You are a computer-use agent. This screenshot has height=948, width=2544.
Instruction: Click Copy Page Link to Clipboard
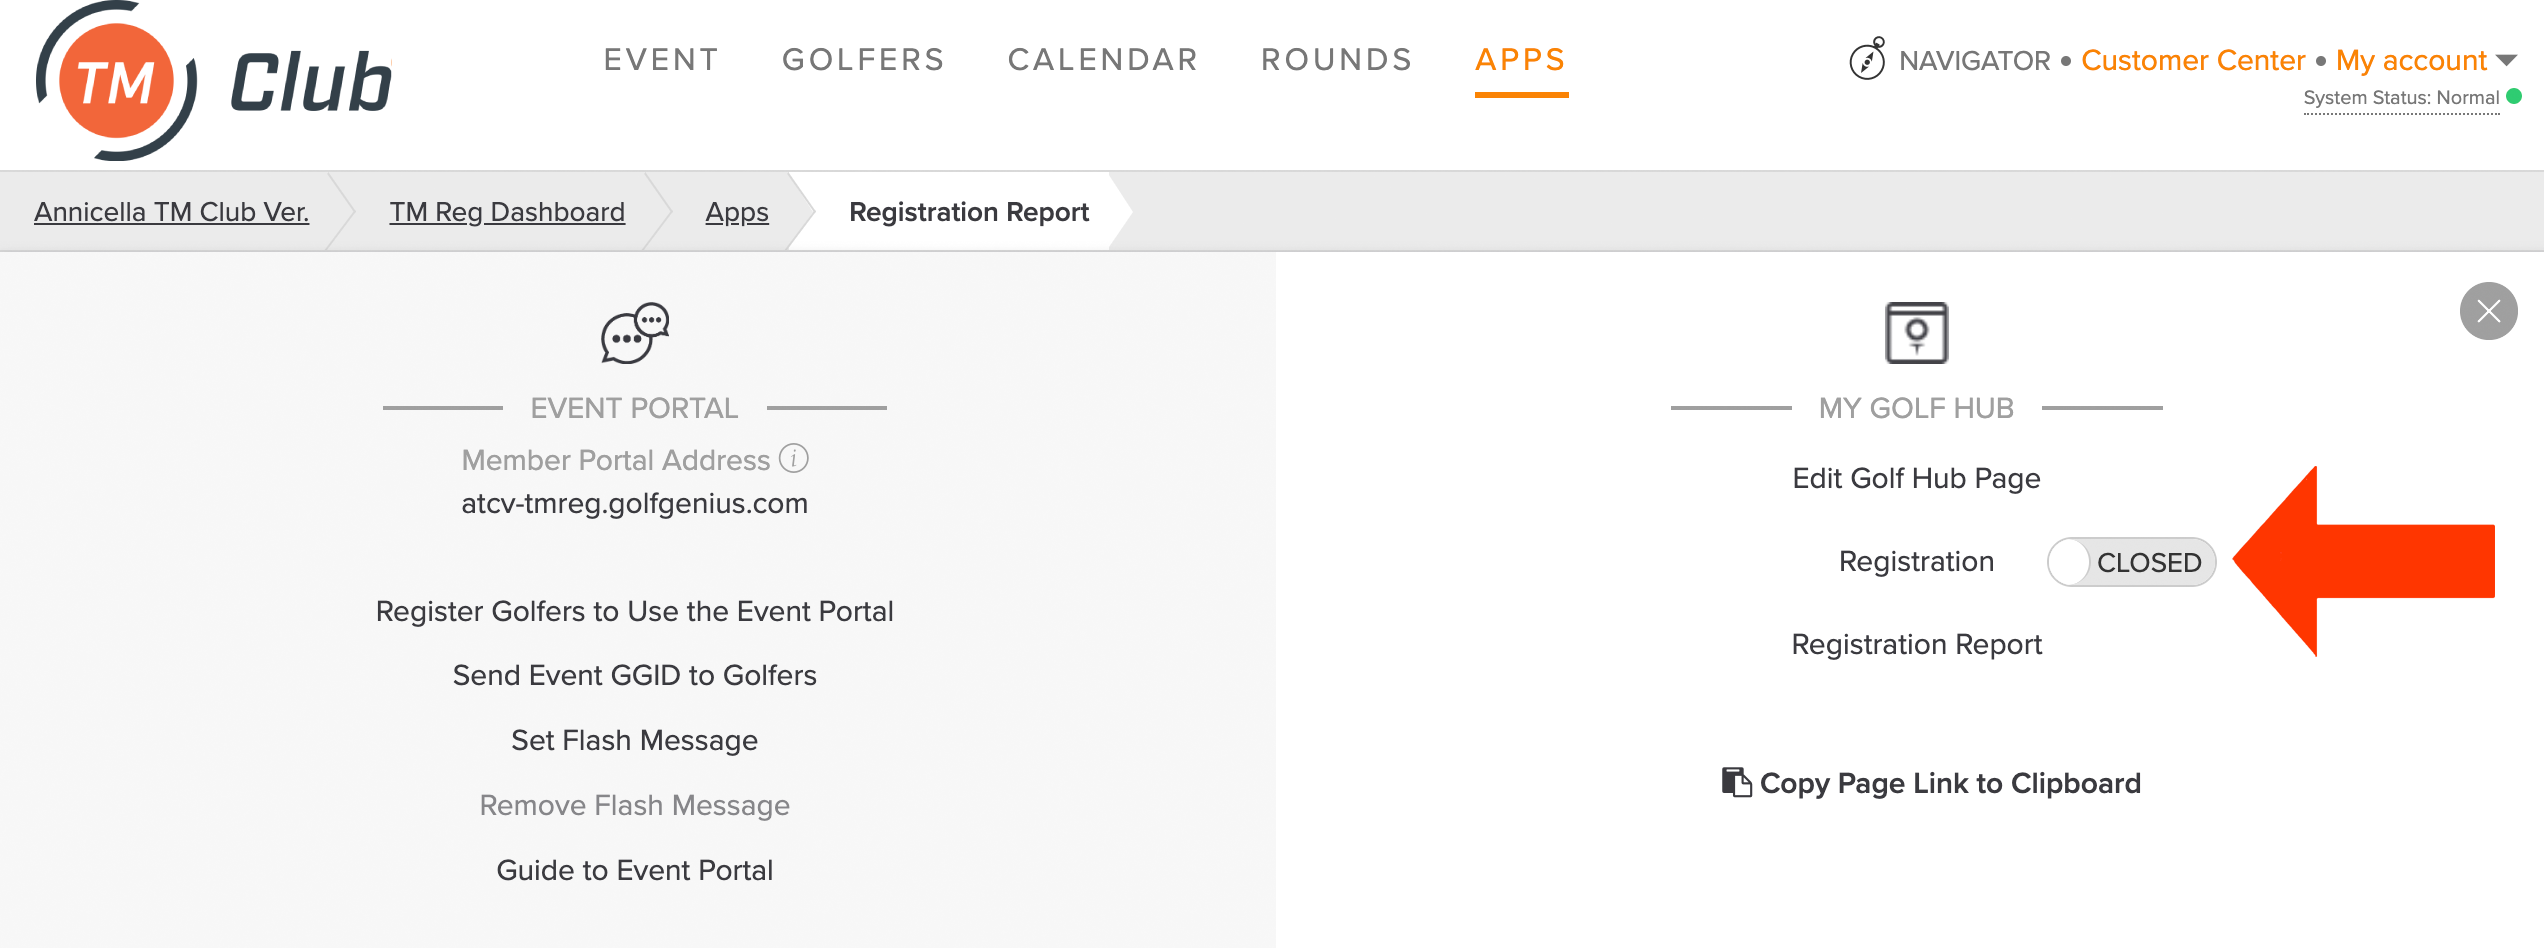point(1950,783)
